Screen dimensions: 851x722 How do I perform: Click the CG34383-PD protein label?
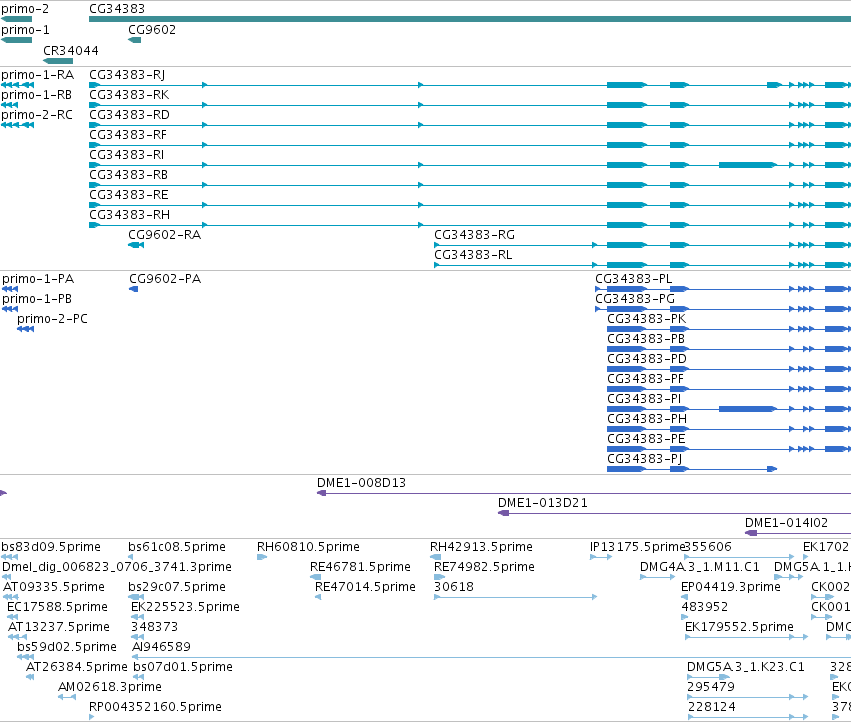click(647, 359)
